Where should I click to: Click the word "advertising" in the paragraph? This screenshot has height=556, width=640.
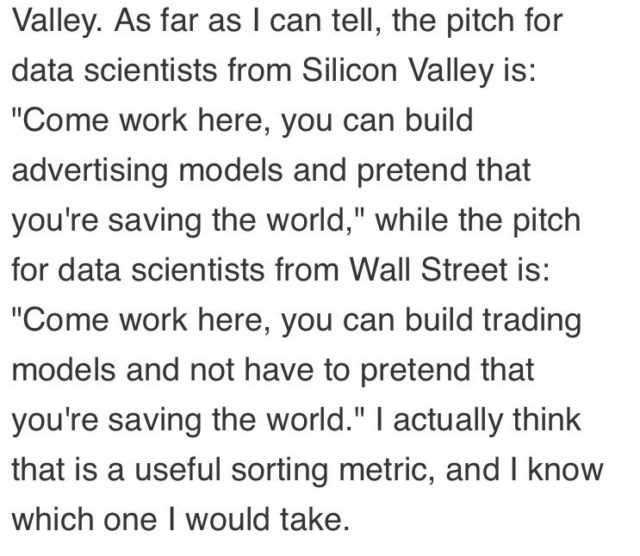click(x=90, y=171)
